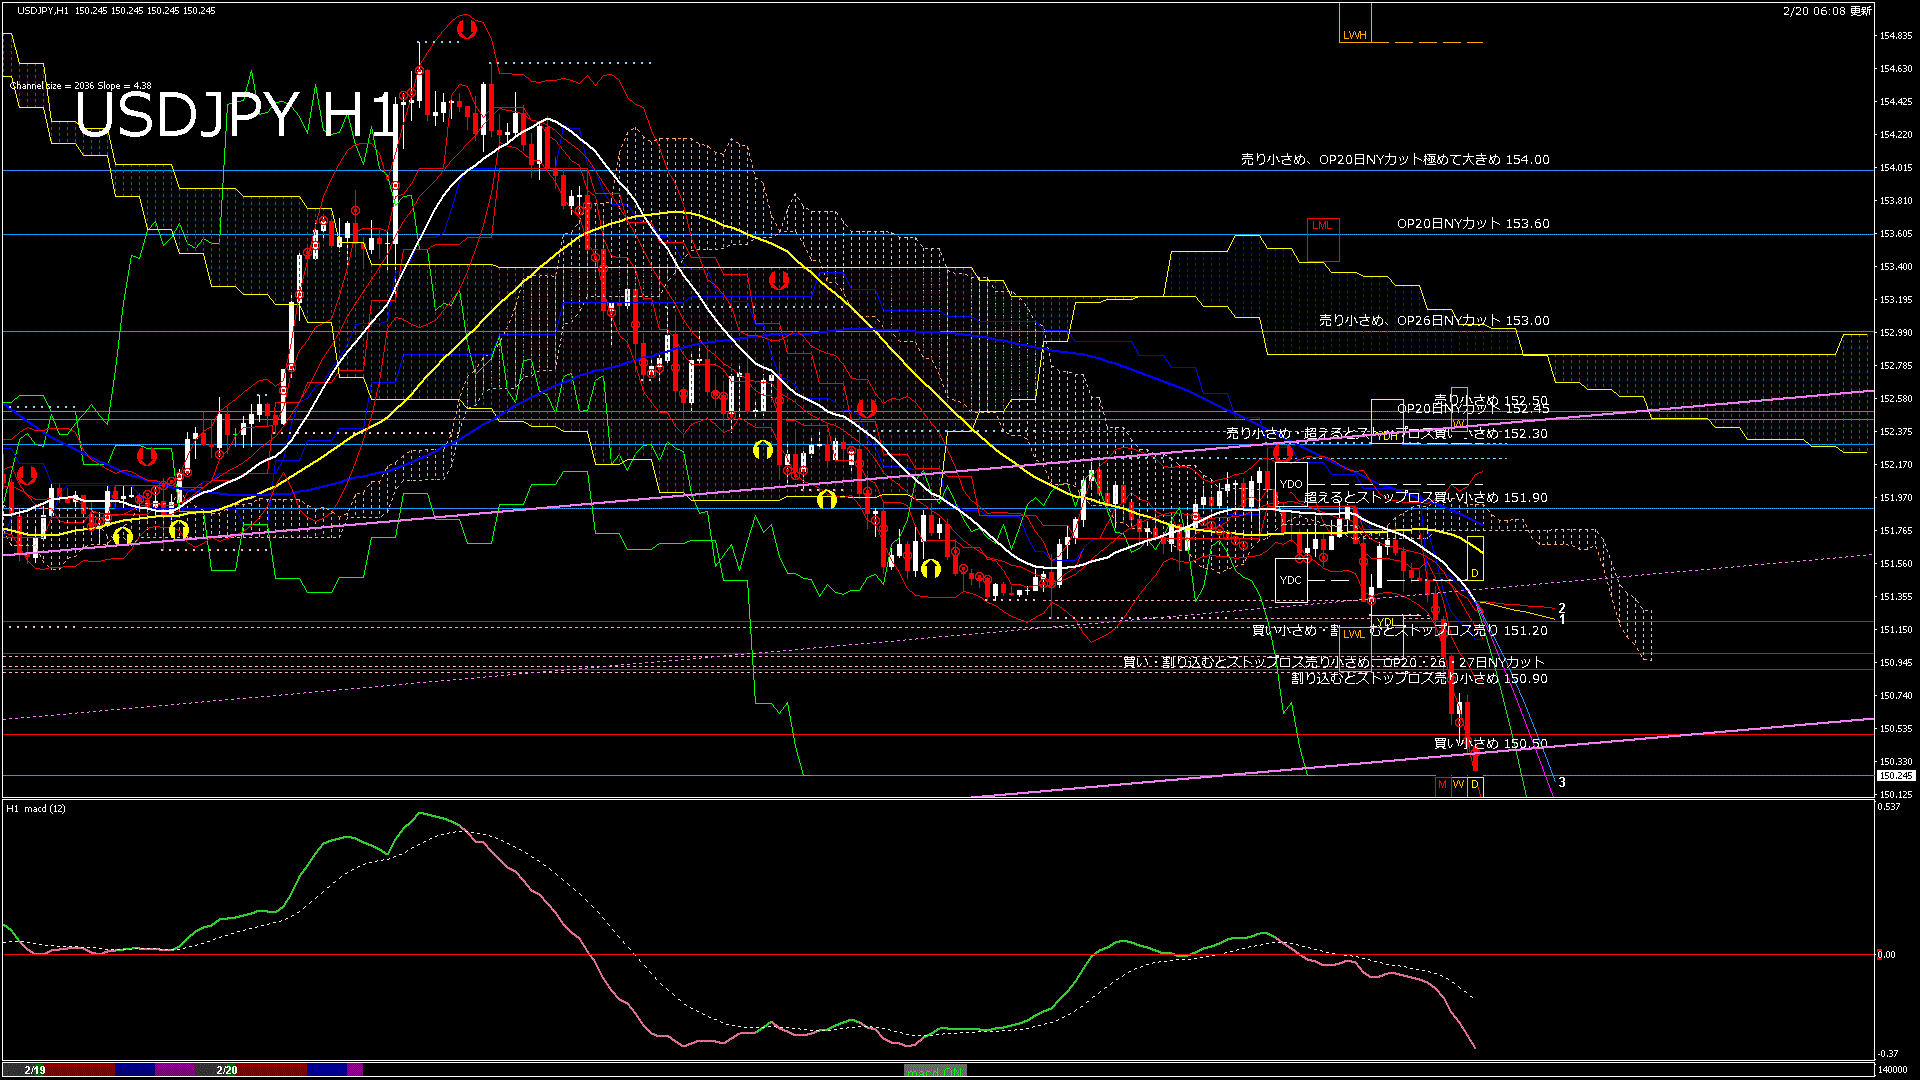Select the YDL yesterday-low label
The image size is (1920, 1080).
tap(1385, 622)
